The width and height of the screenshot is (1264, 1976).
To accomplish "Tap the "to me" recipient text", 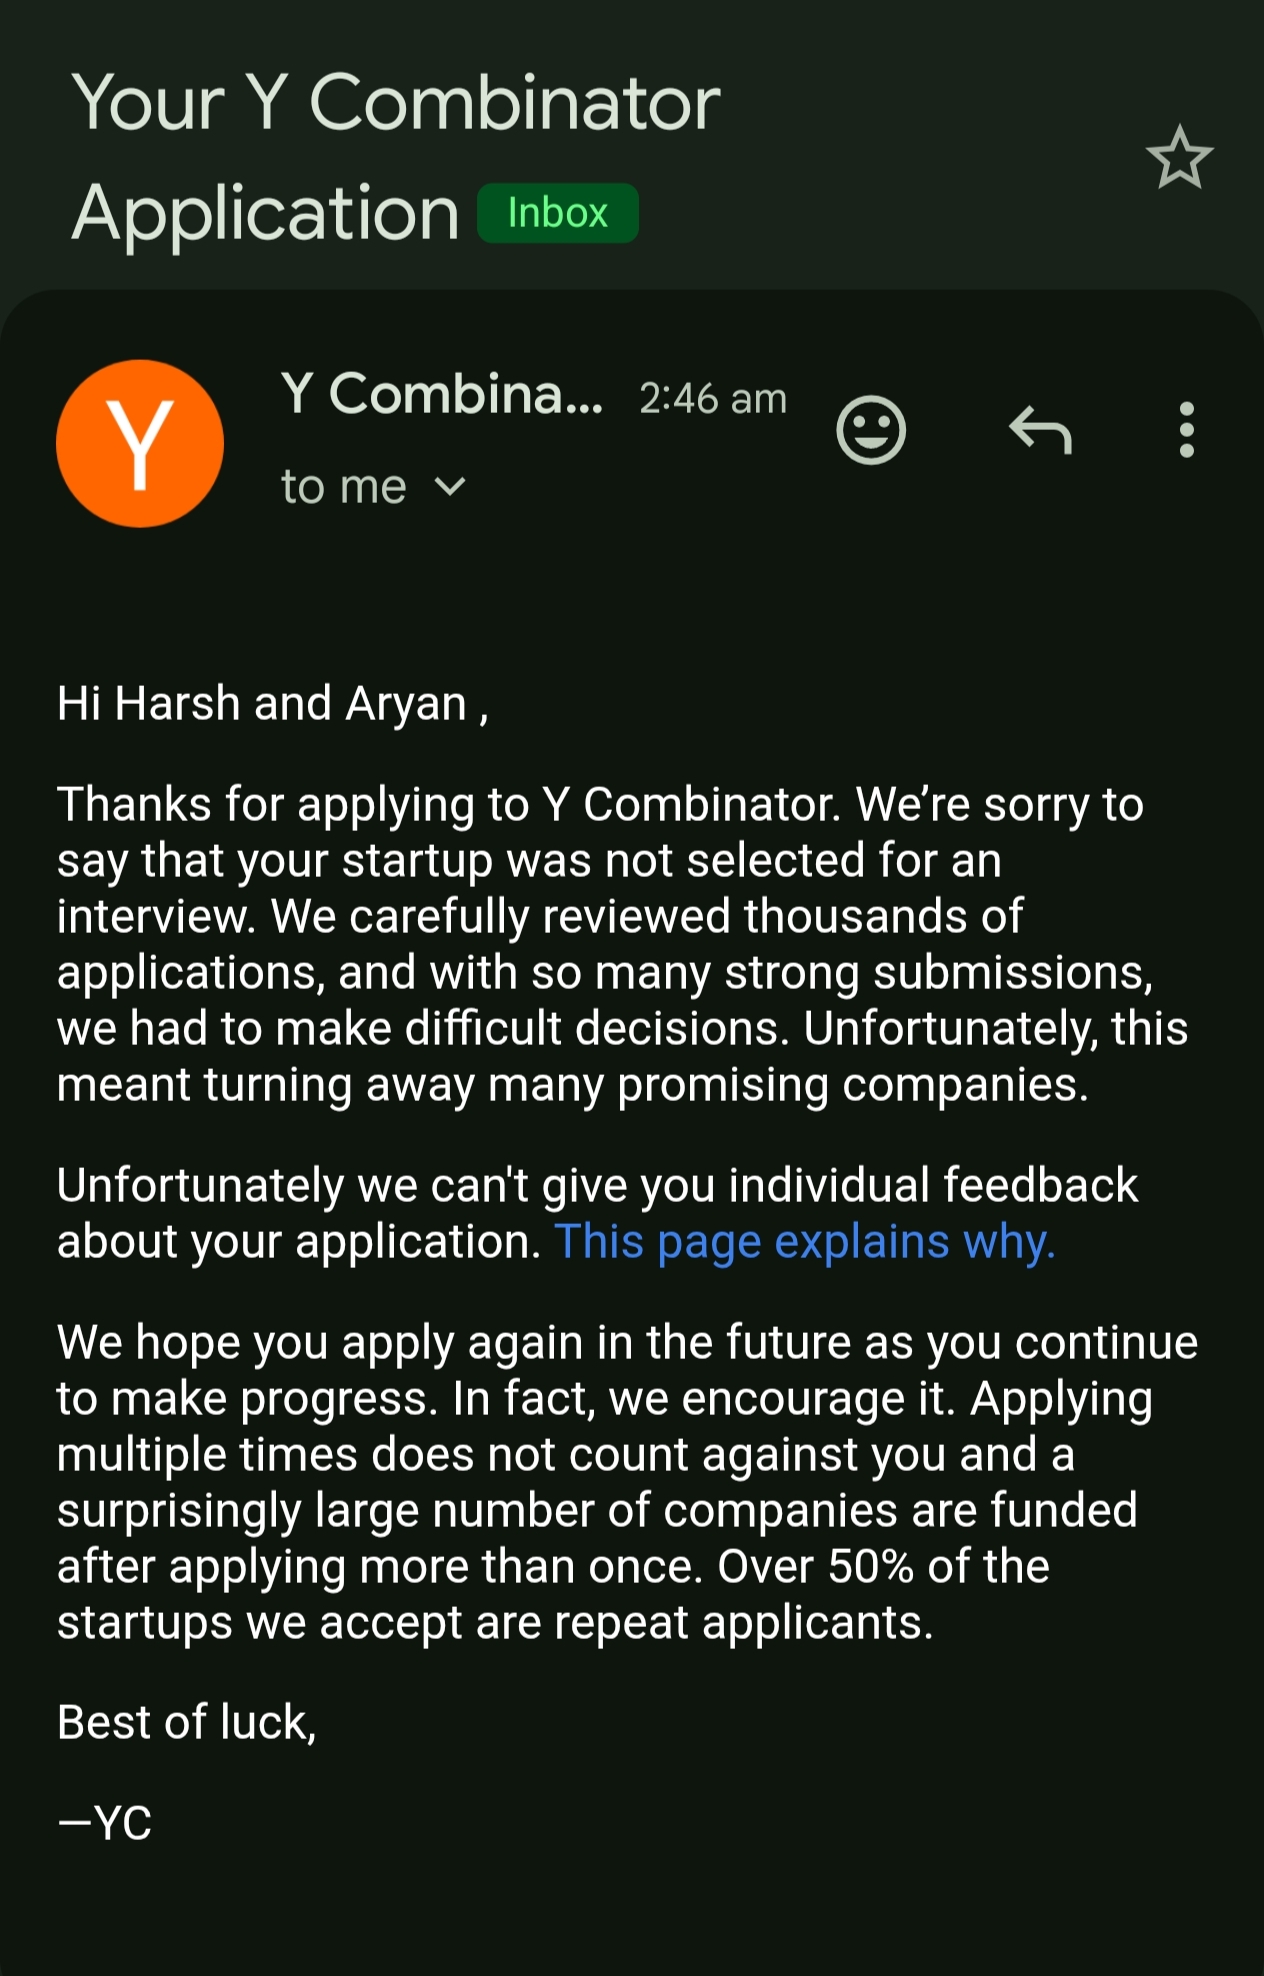I will [x=343, y=487].
